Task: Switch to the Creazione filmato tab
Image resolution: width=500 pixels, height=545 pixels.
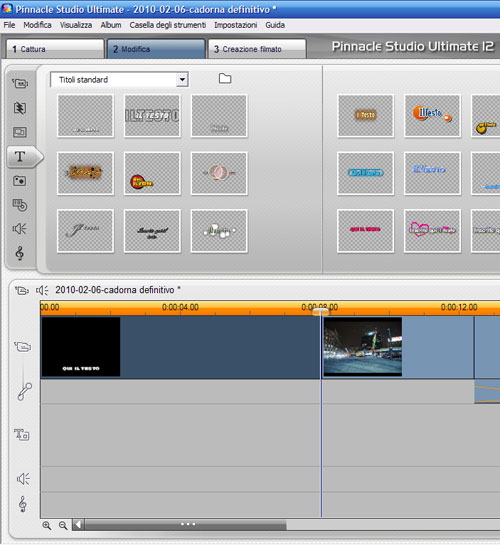Action: (257, 49)
